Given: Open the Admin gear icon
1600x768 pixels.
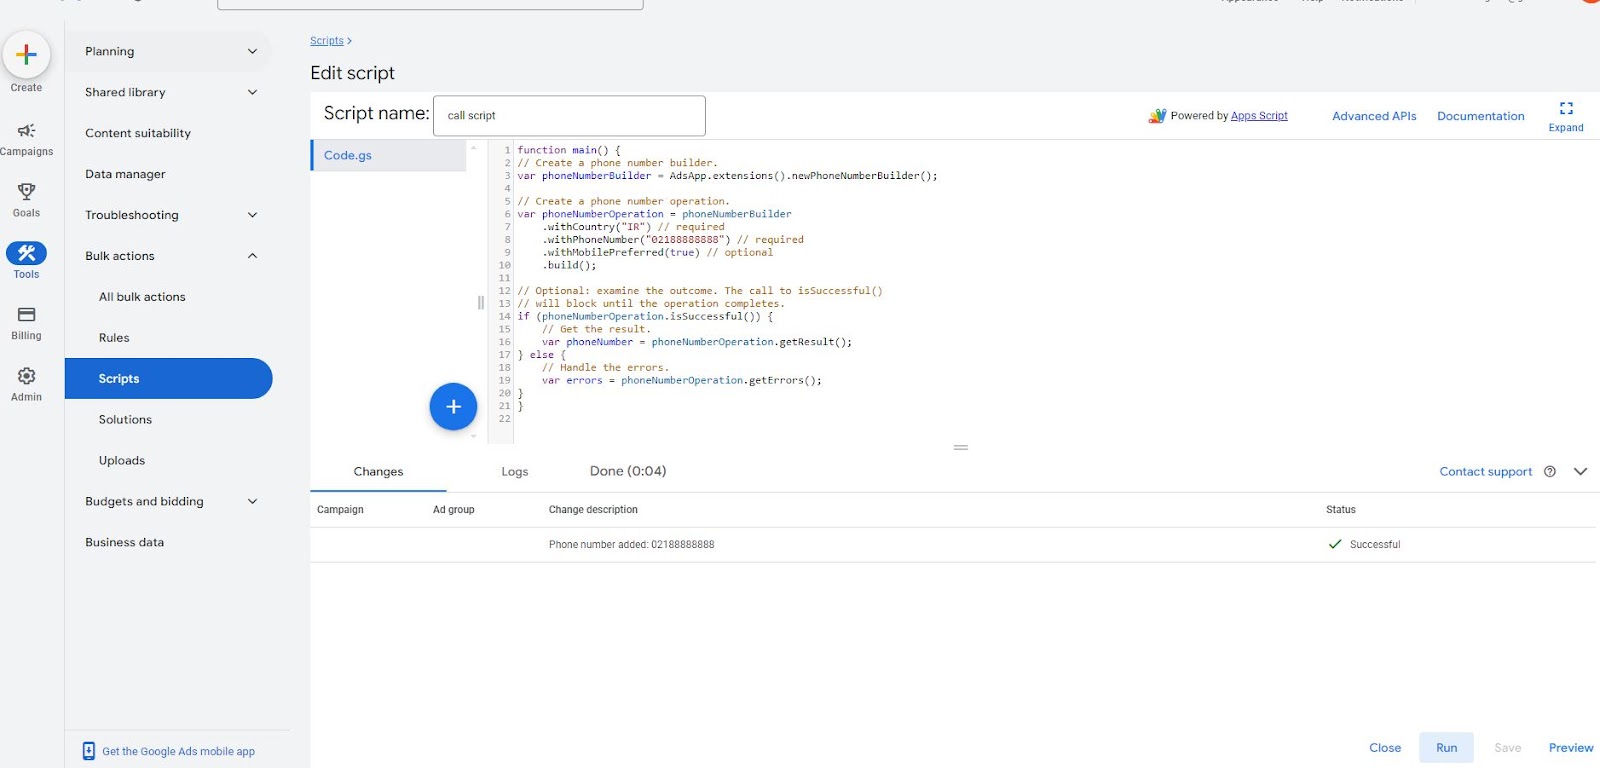Looking at the screenshot, I should 26,376.
